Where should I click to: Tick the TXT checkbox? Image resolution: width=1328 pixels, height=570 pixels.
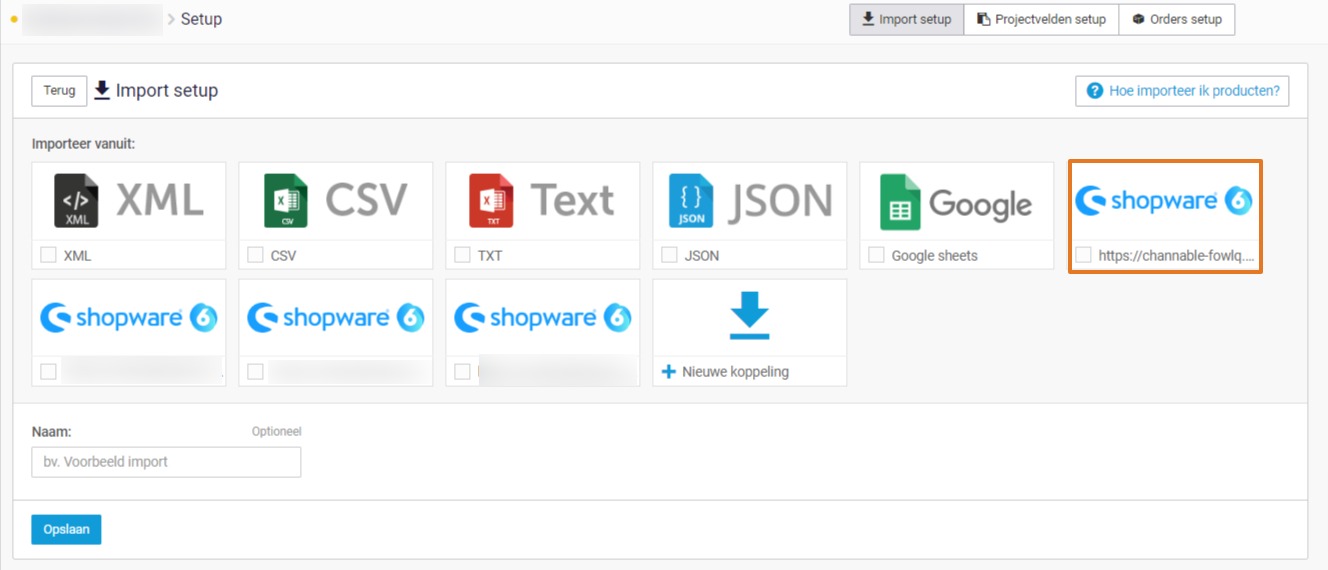[x=462, y=255]
